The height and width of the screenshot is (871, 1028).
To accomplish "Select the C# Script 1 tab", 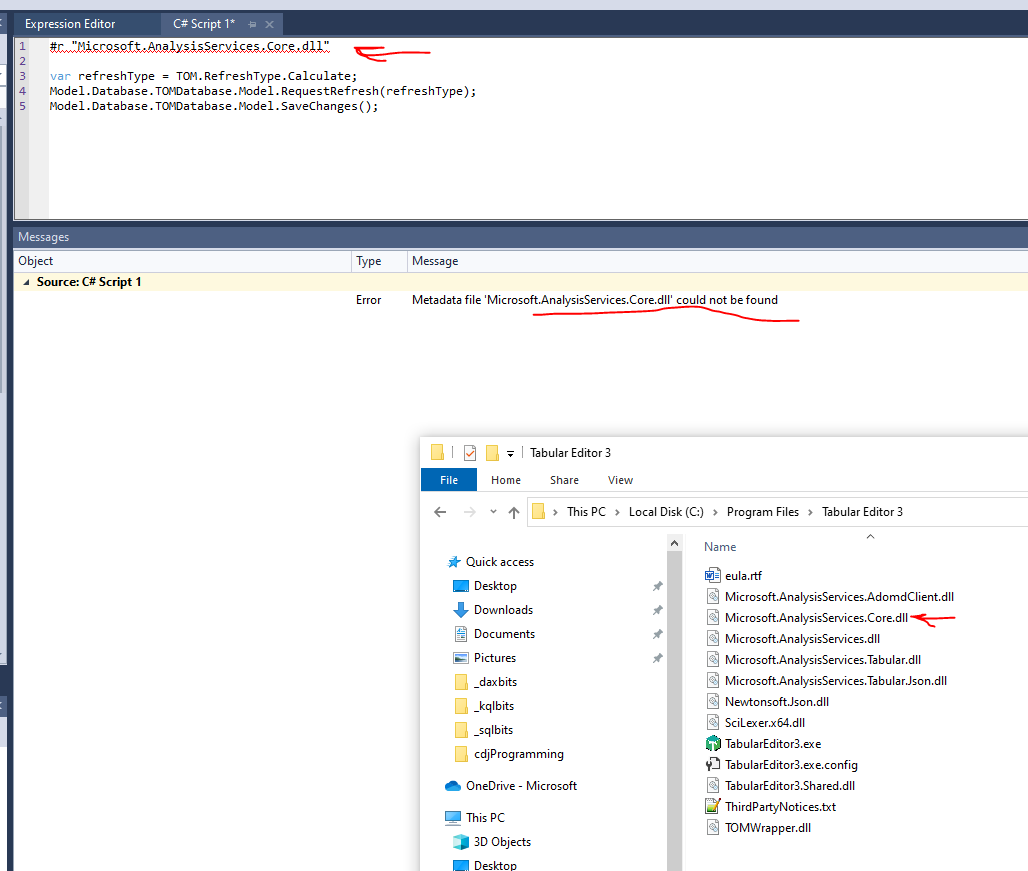I will click(x=204, y=24).
